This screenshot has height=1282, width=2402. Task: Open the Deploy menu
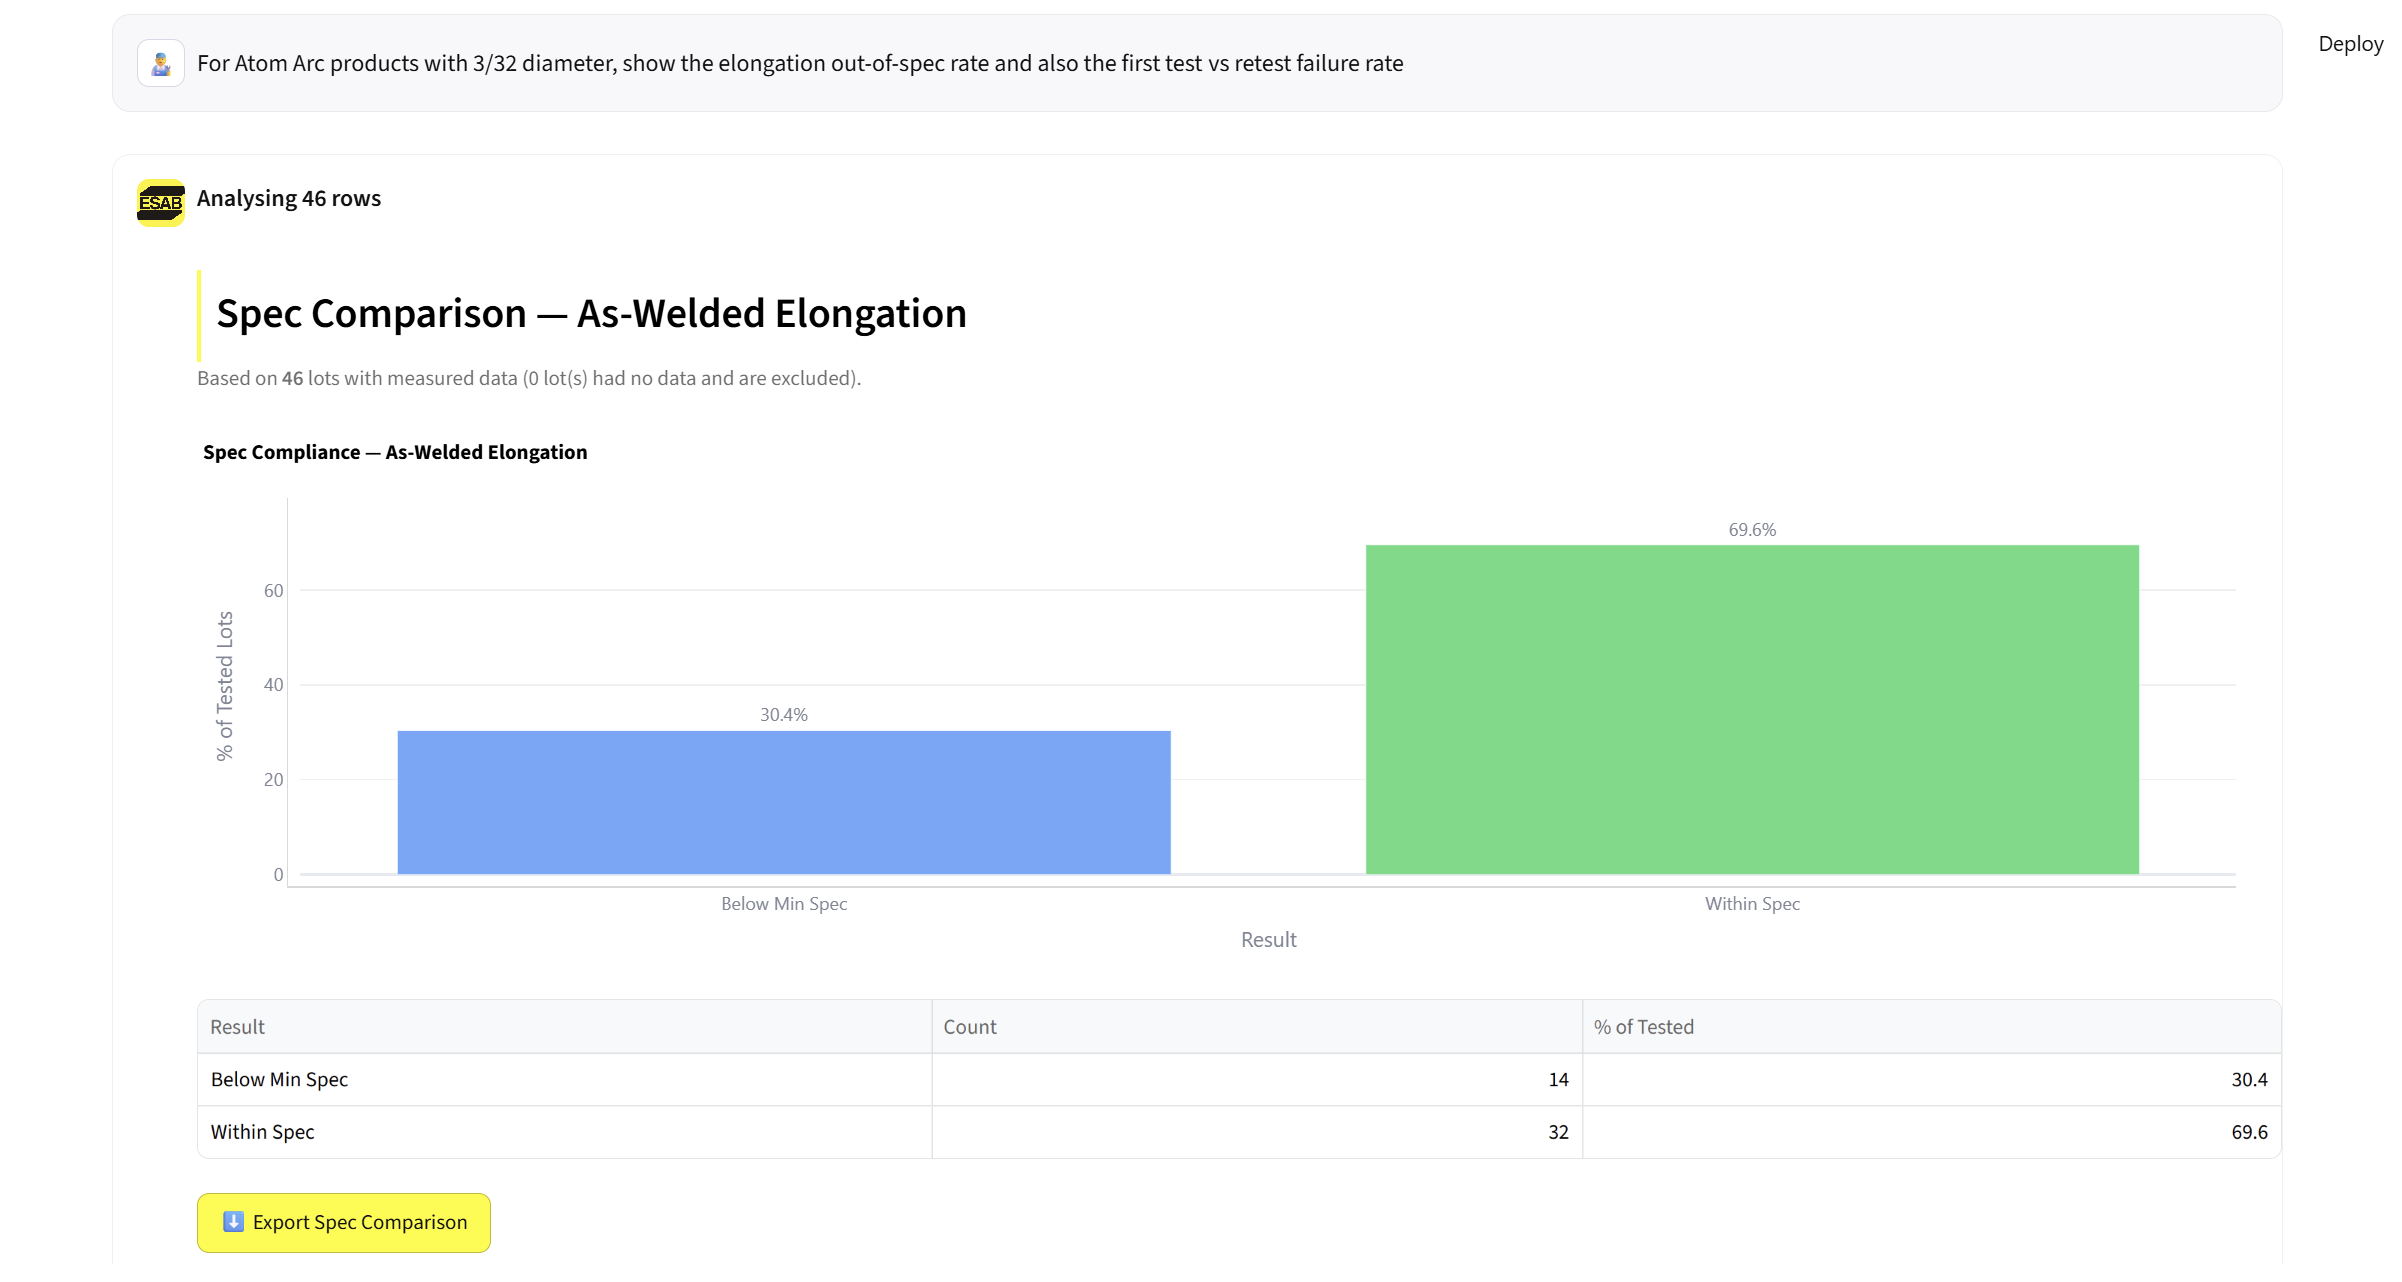point(2350,44)
